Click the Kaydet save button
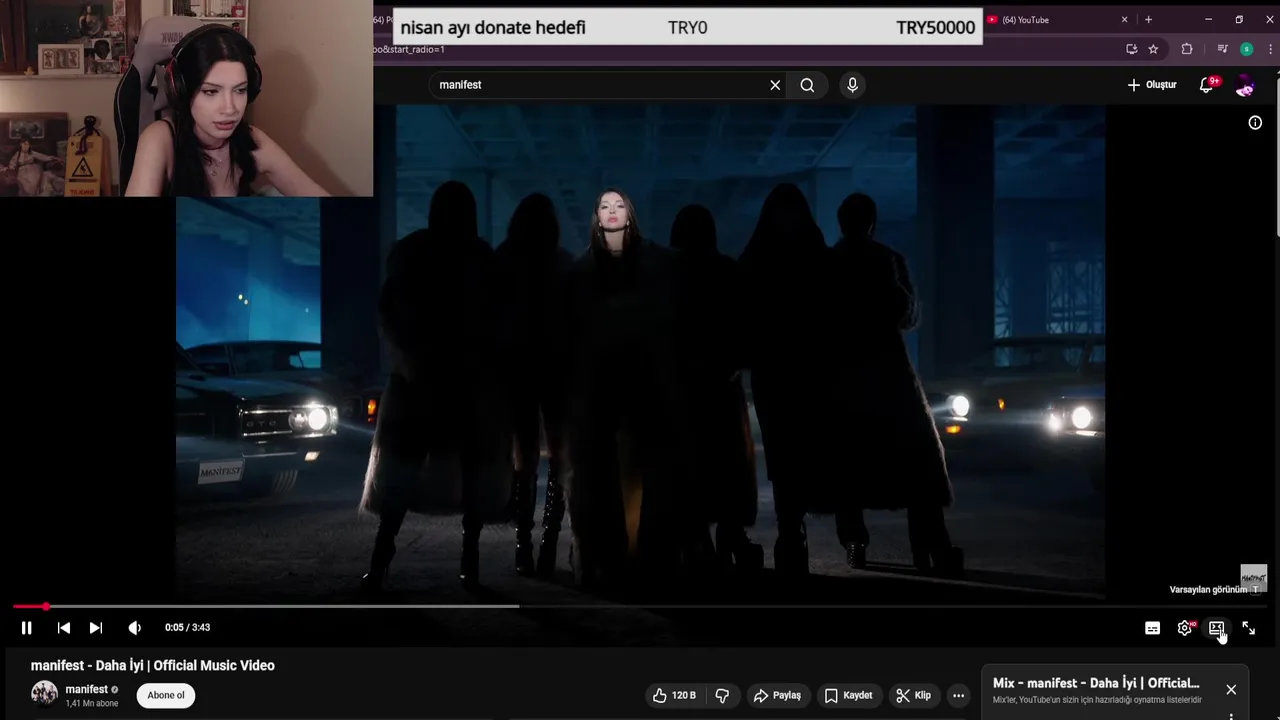 click(848, 695)
